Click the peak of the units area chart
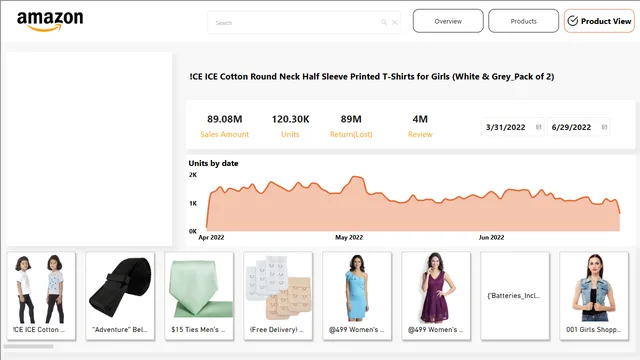The height and width of the screenshot is (360, 640). (357, 177)
